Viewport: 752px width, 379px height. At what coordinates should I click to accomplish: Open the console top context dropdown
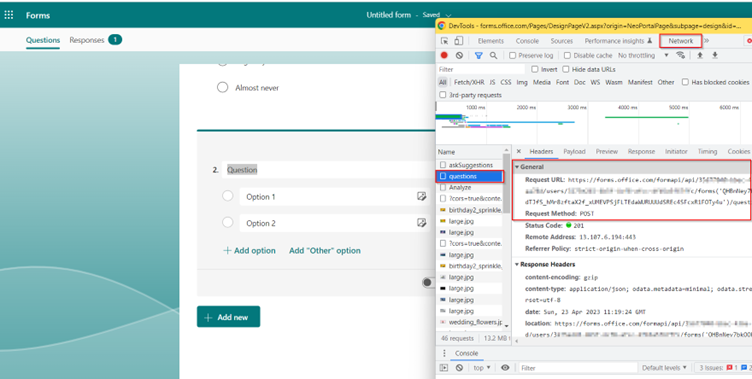click(482, 368)
